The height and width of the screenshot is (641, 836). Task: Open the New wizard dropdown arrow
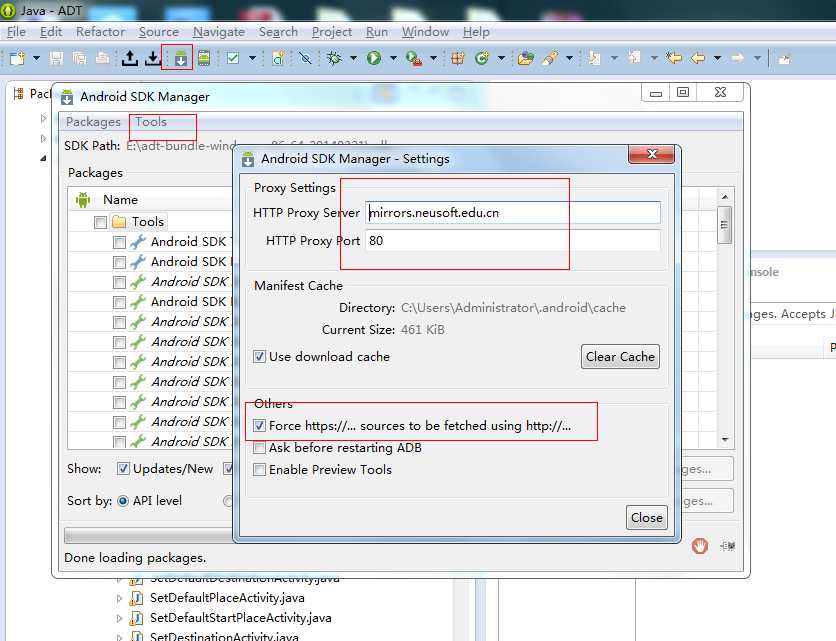click(x=36, y=58)
